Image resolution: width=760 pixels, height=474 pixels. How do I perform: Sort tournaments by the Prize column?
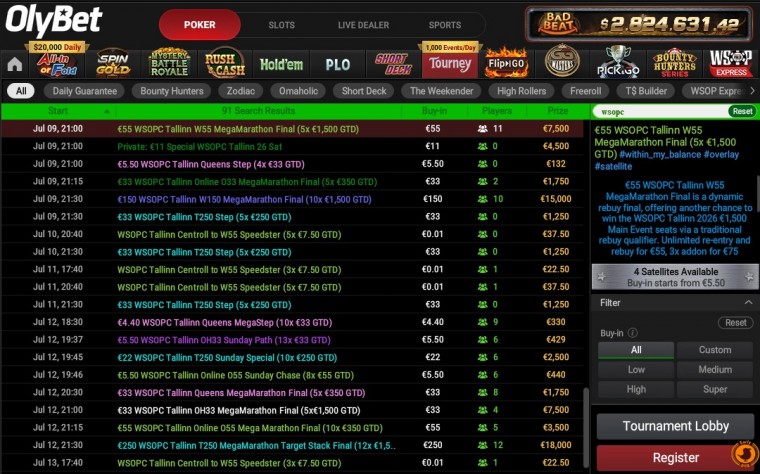pos(557,111)
